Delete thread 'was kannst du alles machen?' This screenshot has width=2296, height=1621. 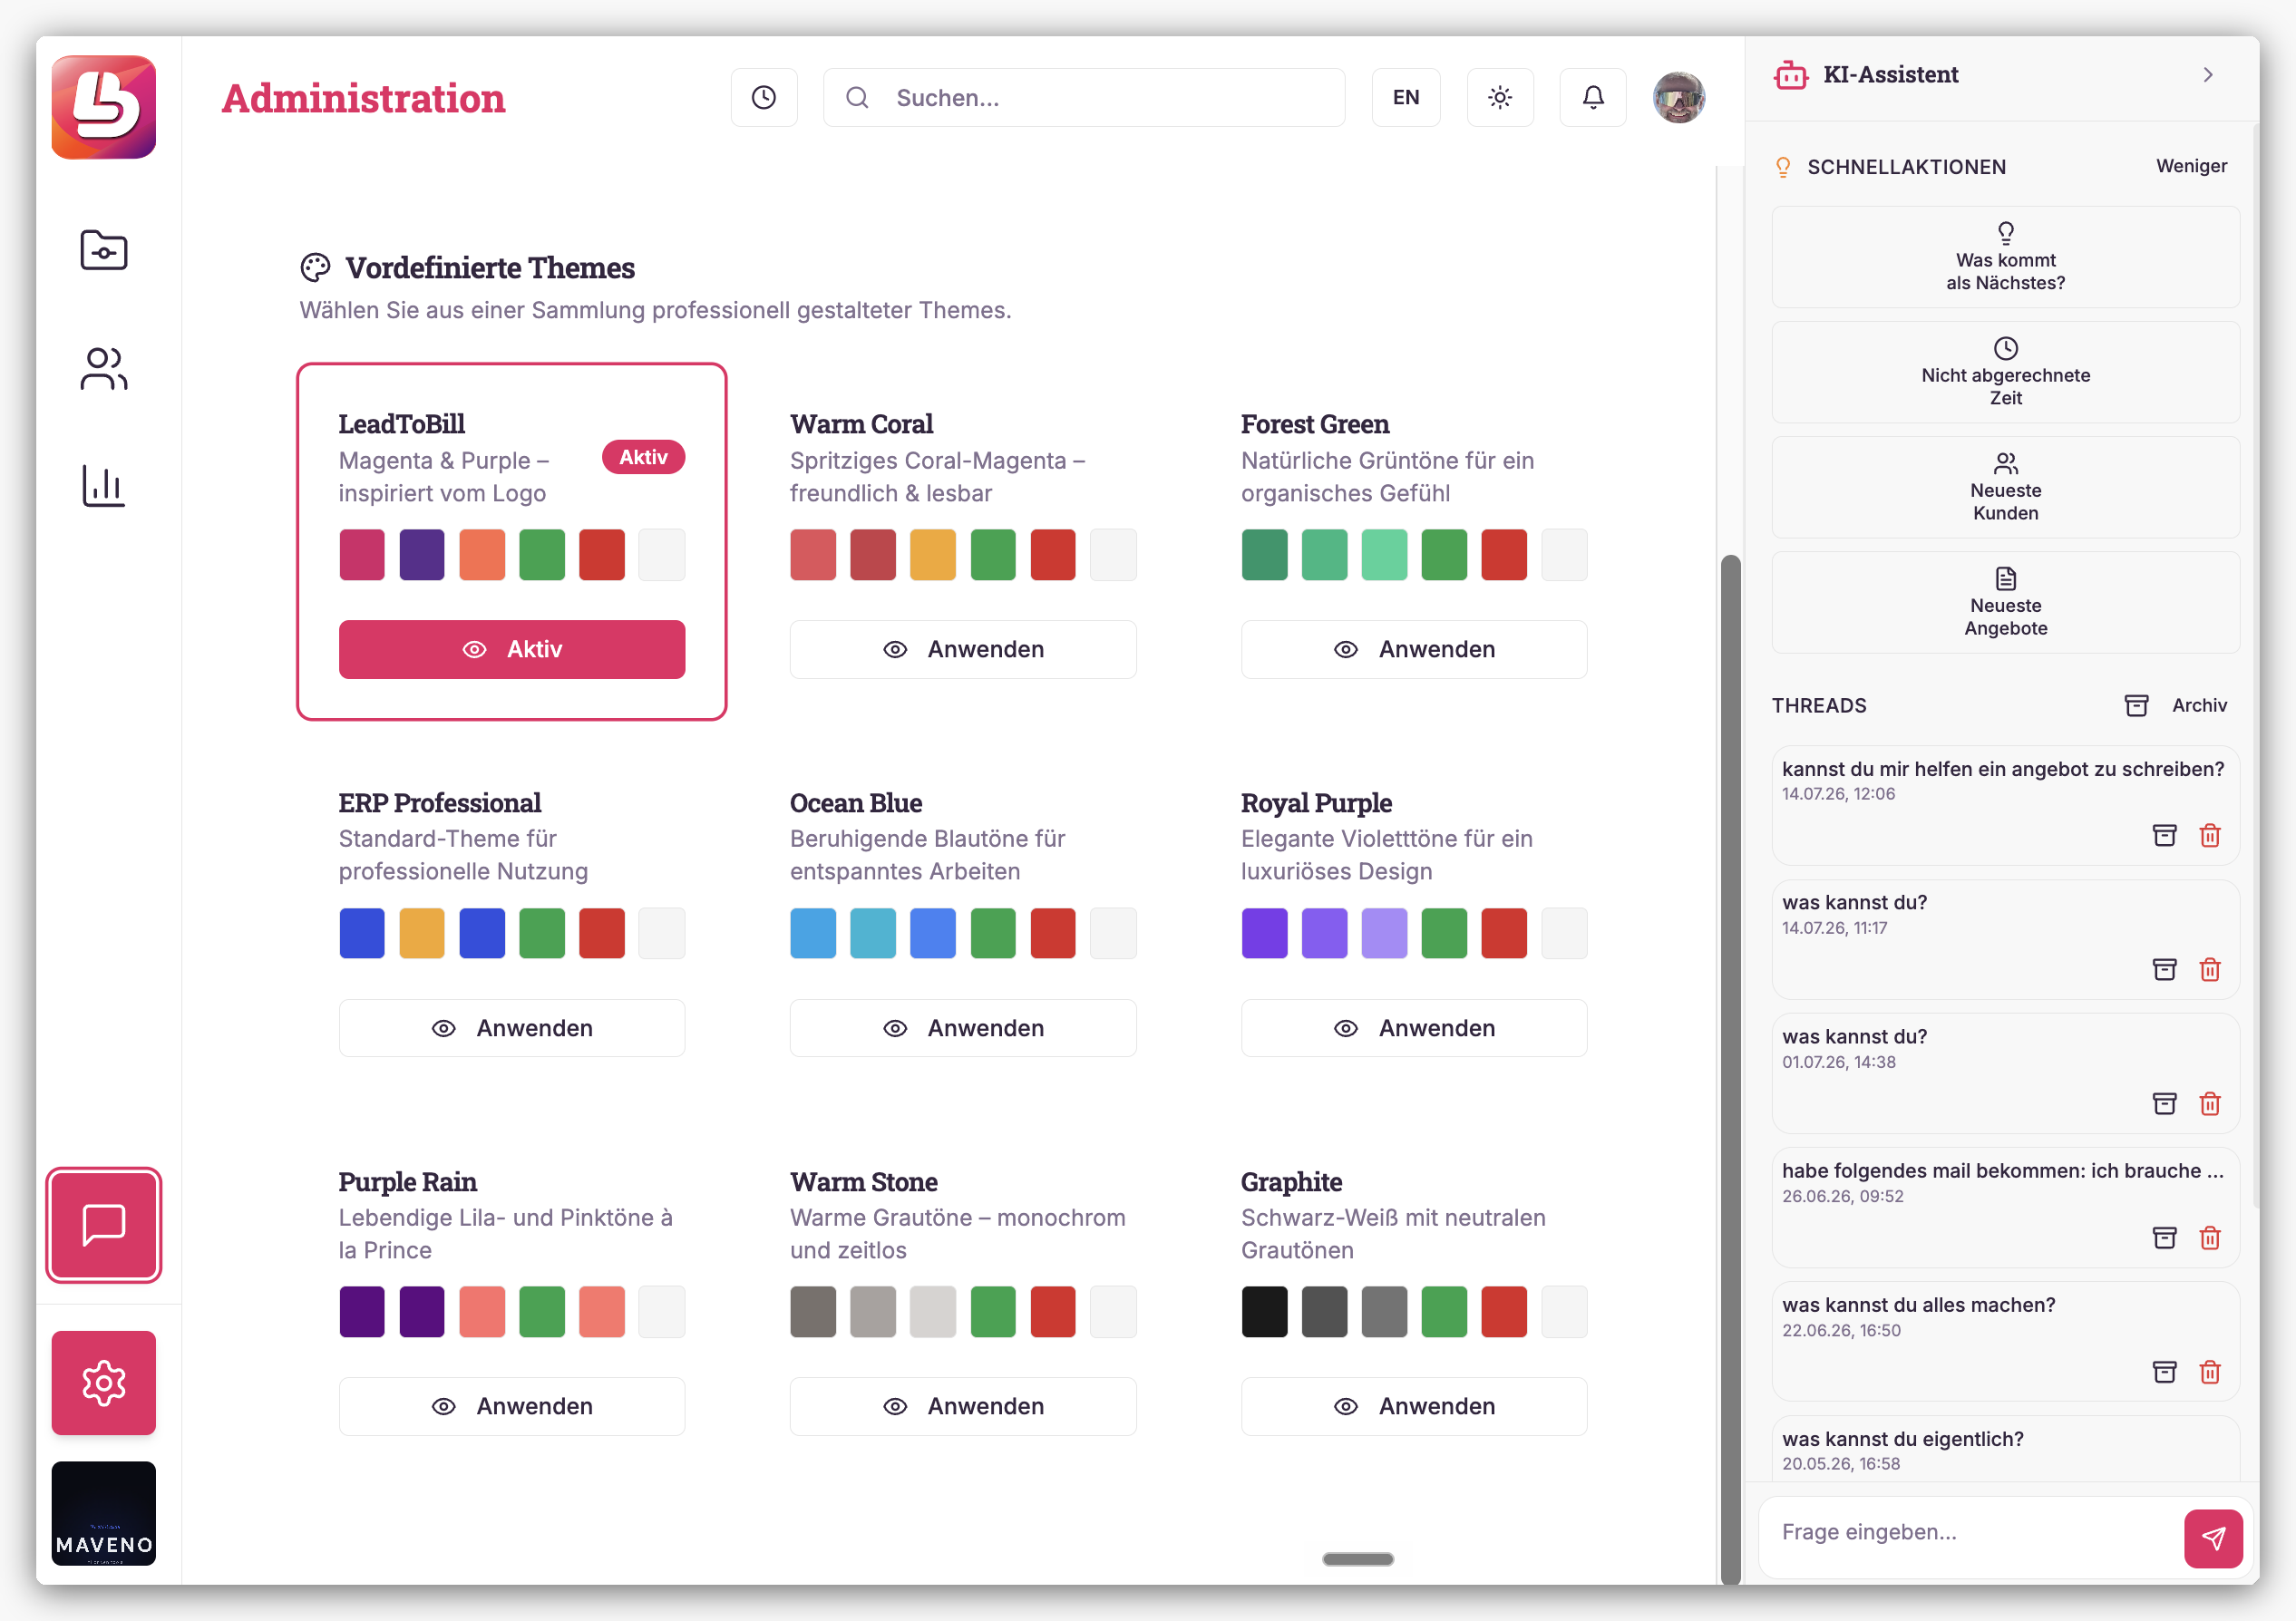2210,1371
